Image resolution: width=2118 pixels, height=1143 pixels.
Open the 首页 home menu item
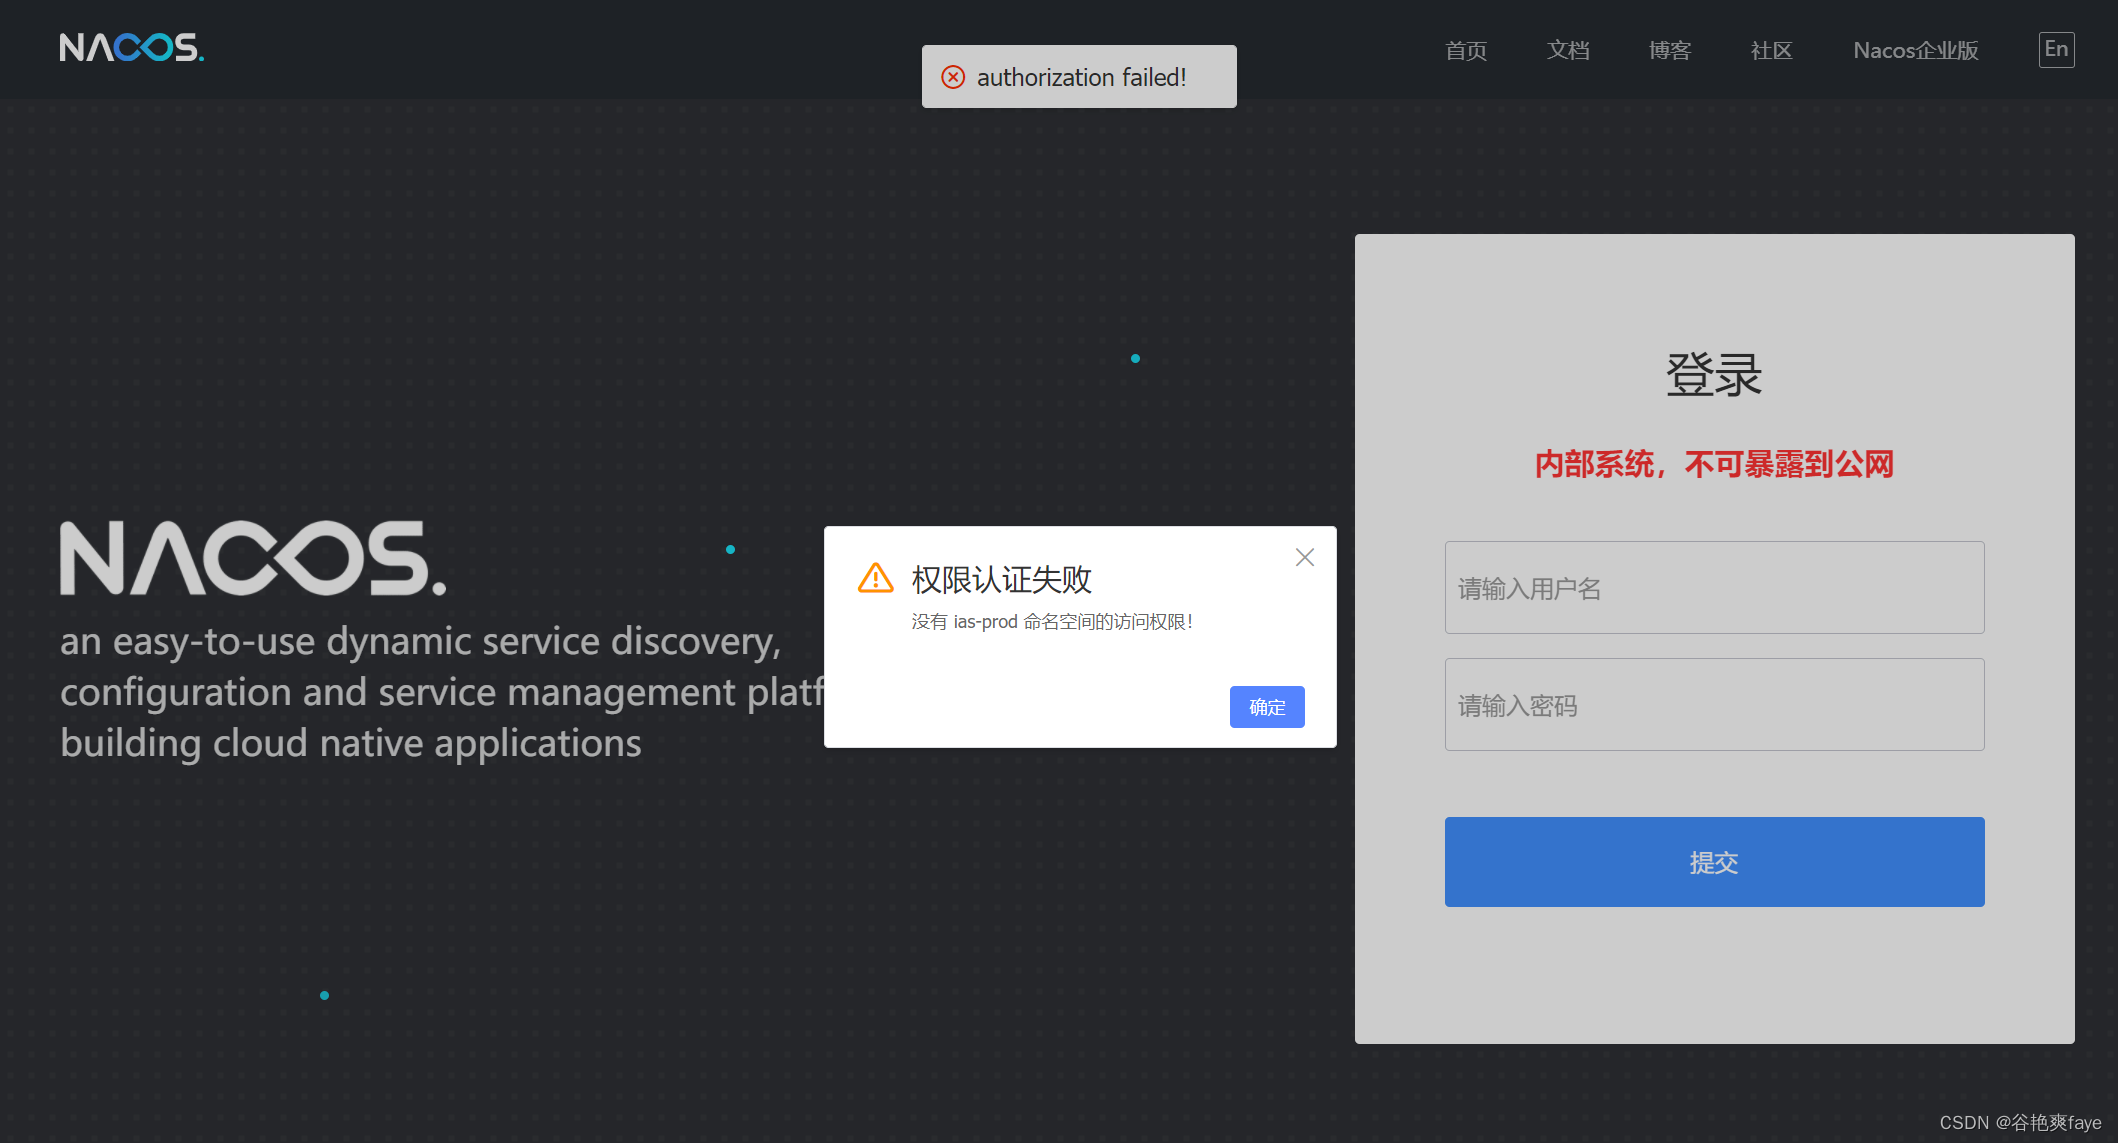(x=1465, y=51)
